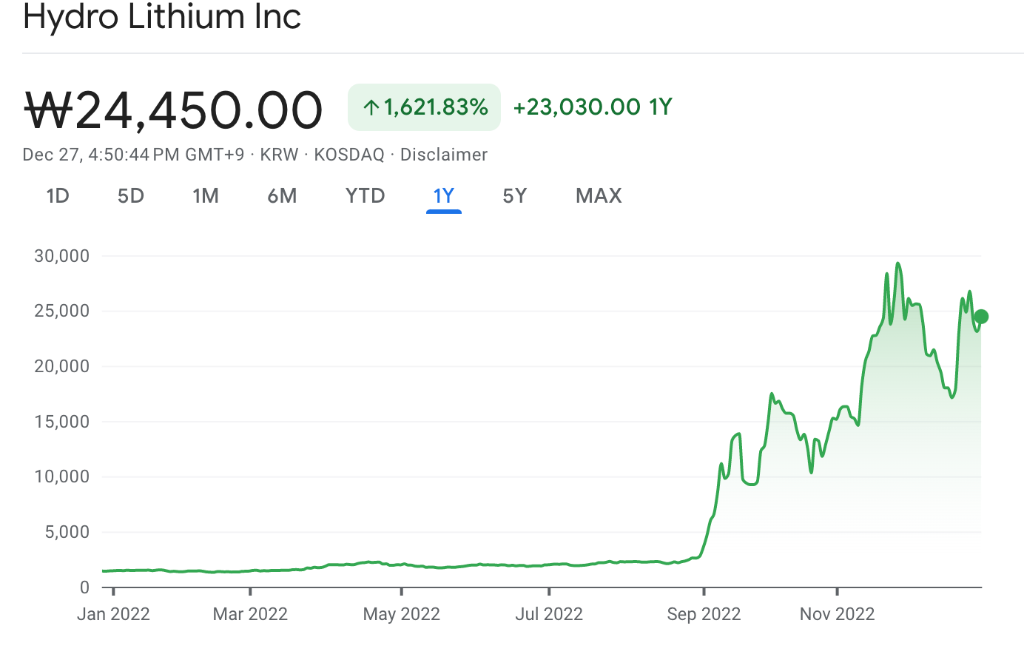Viewport: 1024px width, 645px height.
Task: Click the Sep 2022 axis label
Action: point(704,614)
